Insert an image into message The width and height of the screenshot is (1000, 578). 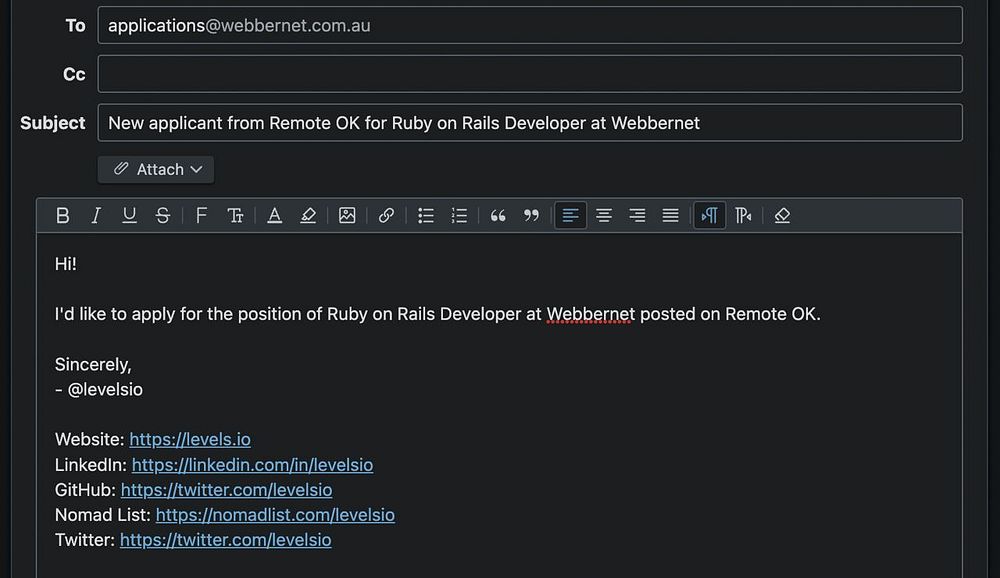click(x=347, y=216)
